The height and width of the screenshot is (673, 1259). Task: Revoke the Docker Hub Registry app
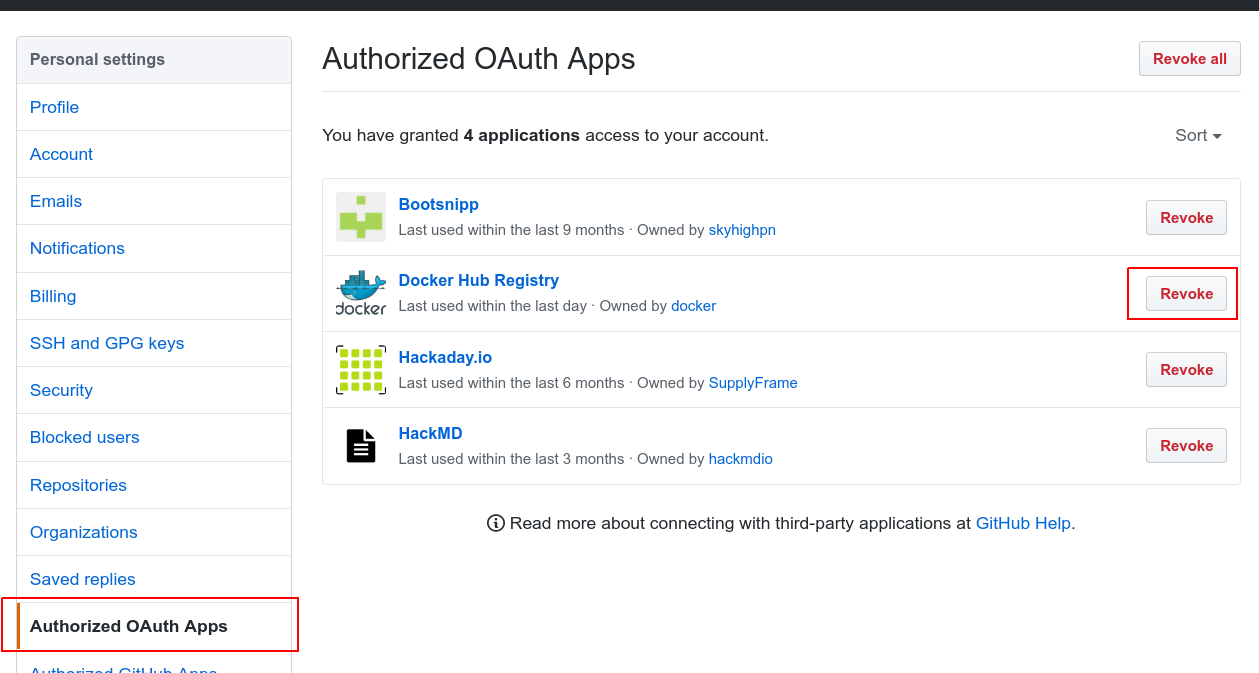pyautogui.click(x=1186, y=293)
